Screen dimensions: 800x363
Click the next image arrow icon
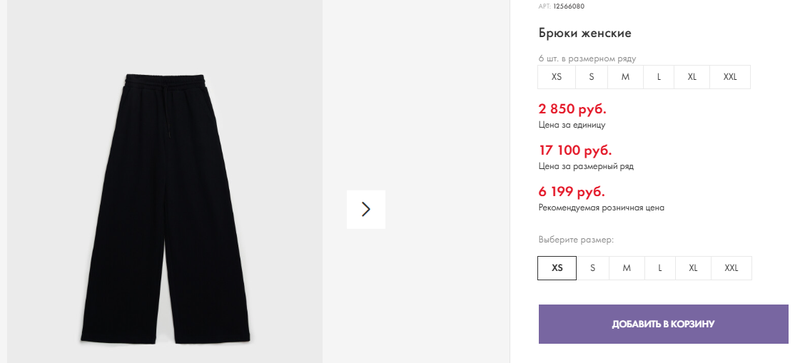tap(366, 209)
